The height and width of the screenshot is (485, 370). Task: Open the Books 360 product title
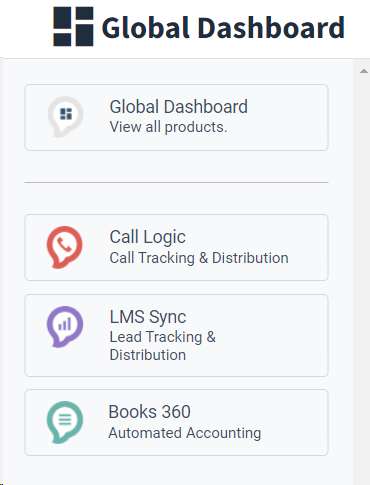coord(149,412)
